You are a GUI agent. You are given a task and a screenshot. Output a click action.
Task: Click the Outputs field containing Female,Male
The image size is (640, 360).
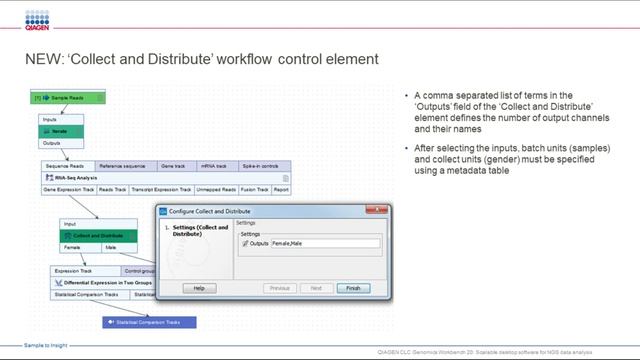325,243
